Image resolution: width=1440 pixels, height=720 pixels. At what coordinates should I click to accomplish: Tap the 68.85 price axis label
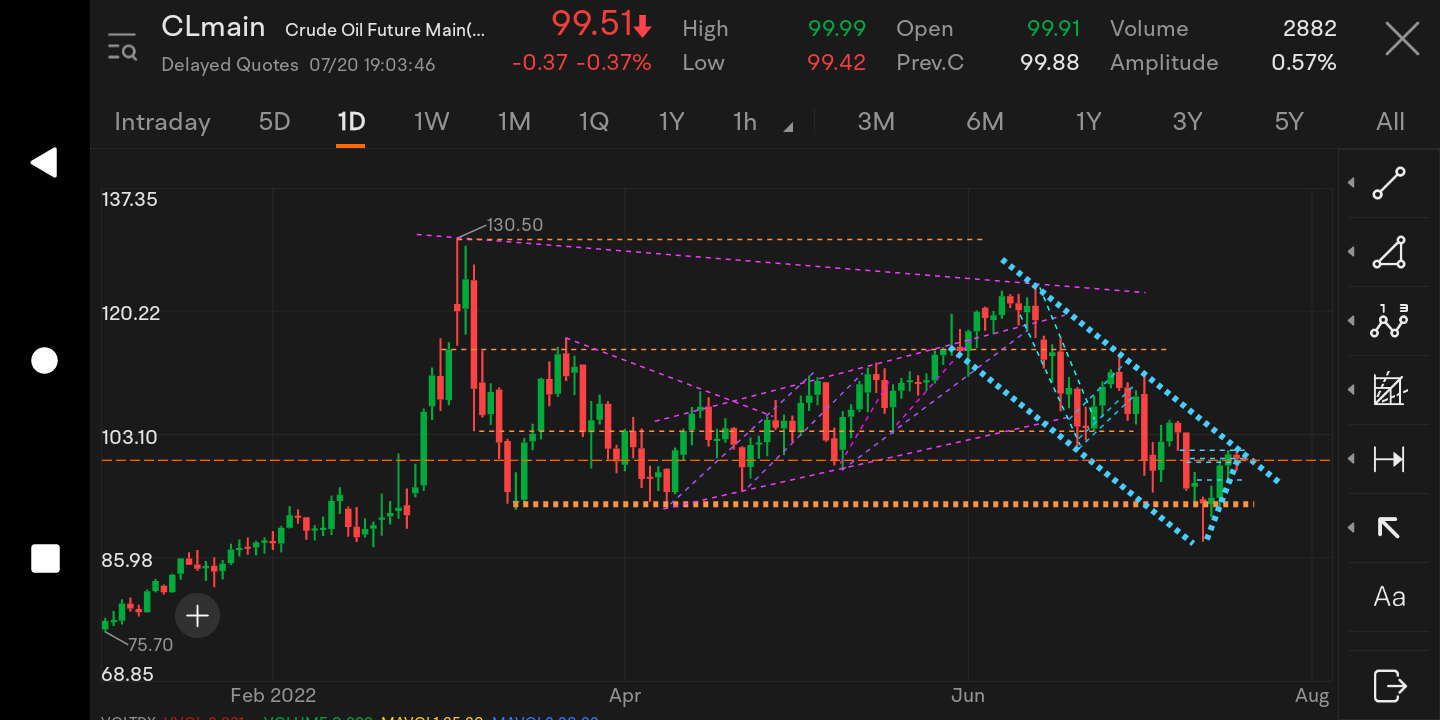[x=127, y=675]
